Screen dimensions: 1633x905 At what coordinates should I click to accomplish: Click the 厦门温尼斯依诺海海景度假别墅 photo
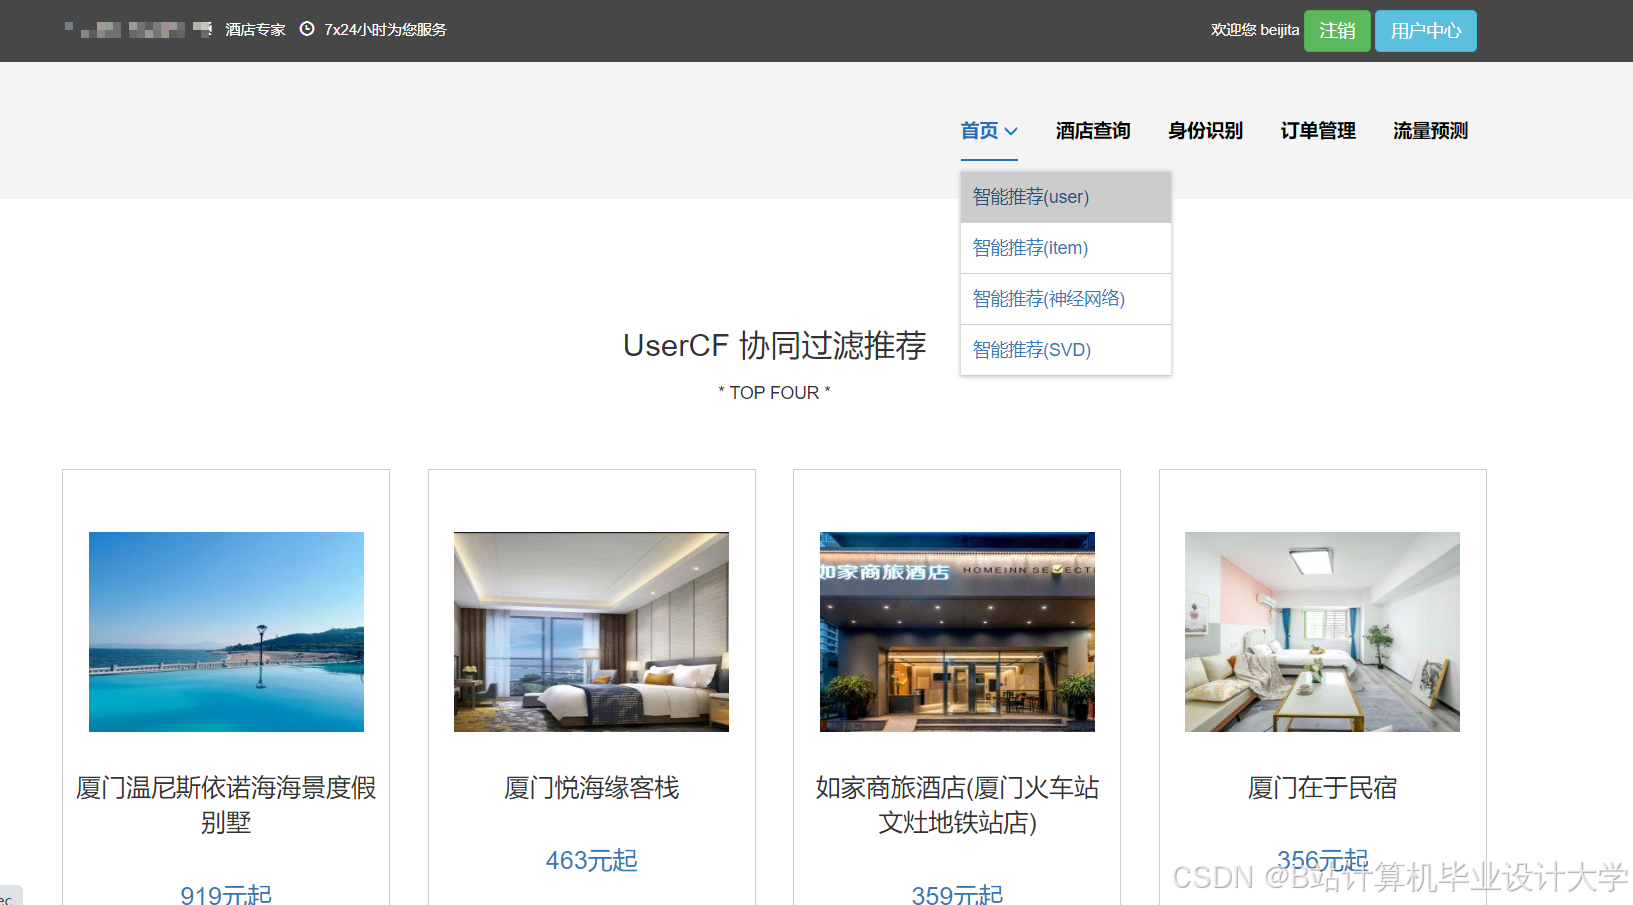click(x=226, y=631)
